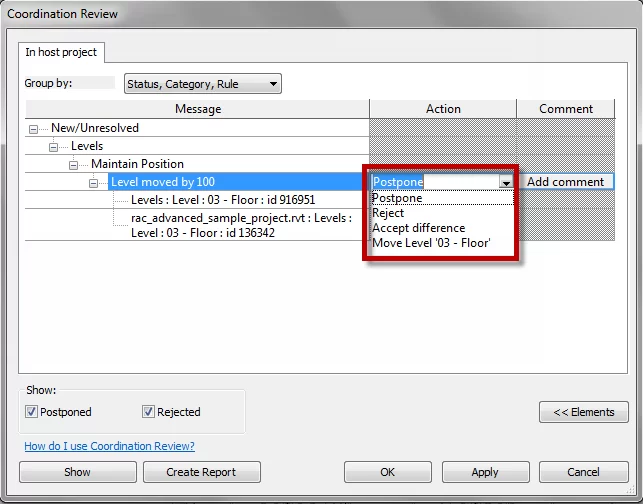Choose Accept difference option

[418, 228]
